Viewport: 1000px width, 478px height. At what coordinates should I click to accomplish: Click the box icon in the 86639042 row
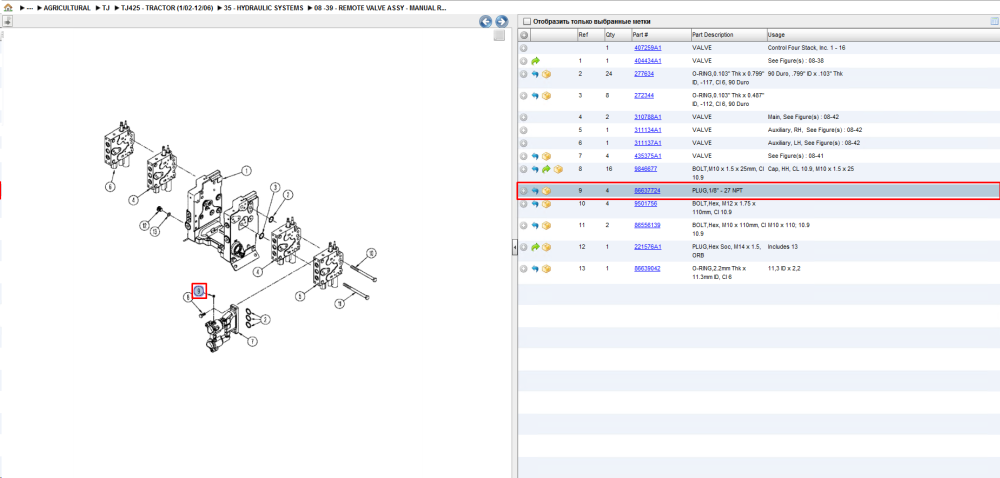[x=547, y=269]
